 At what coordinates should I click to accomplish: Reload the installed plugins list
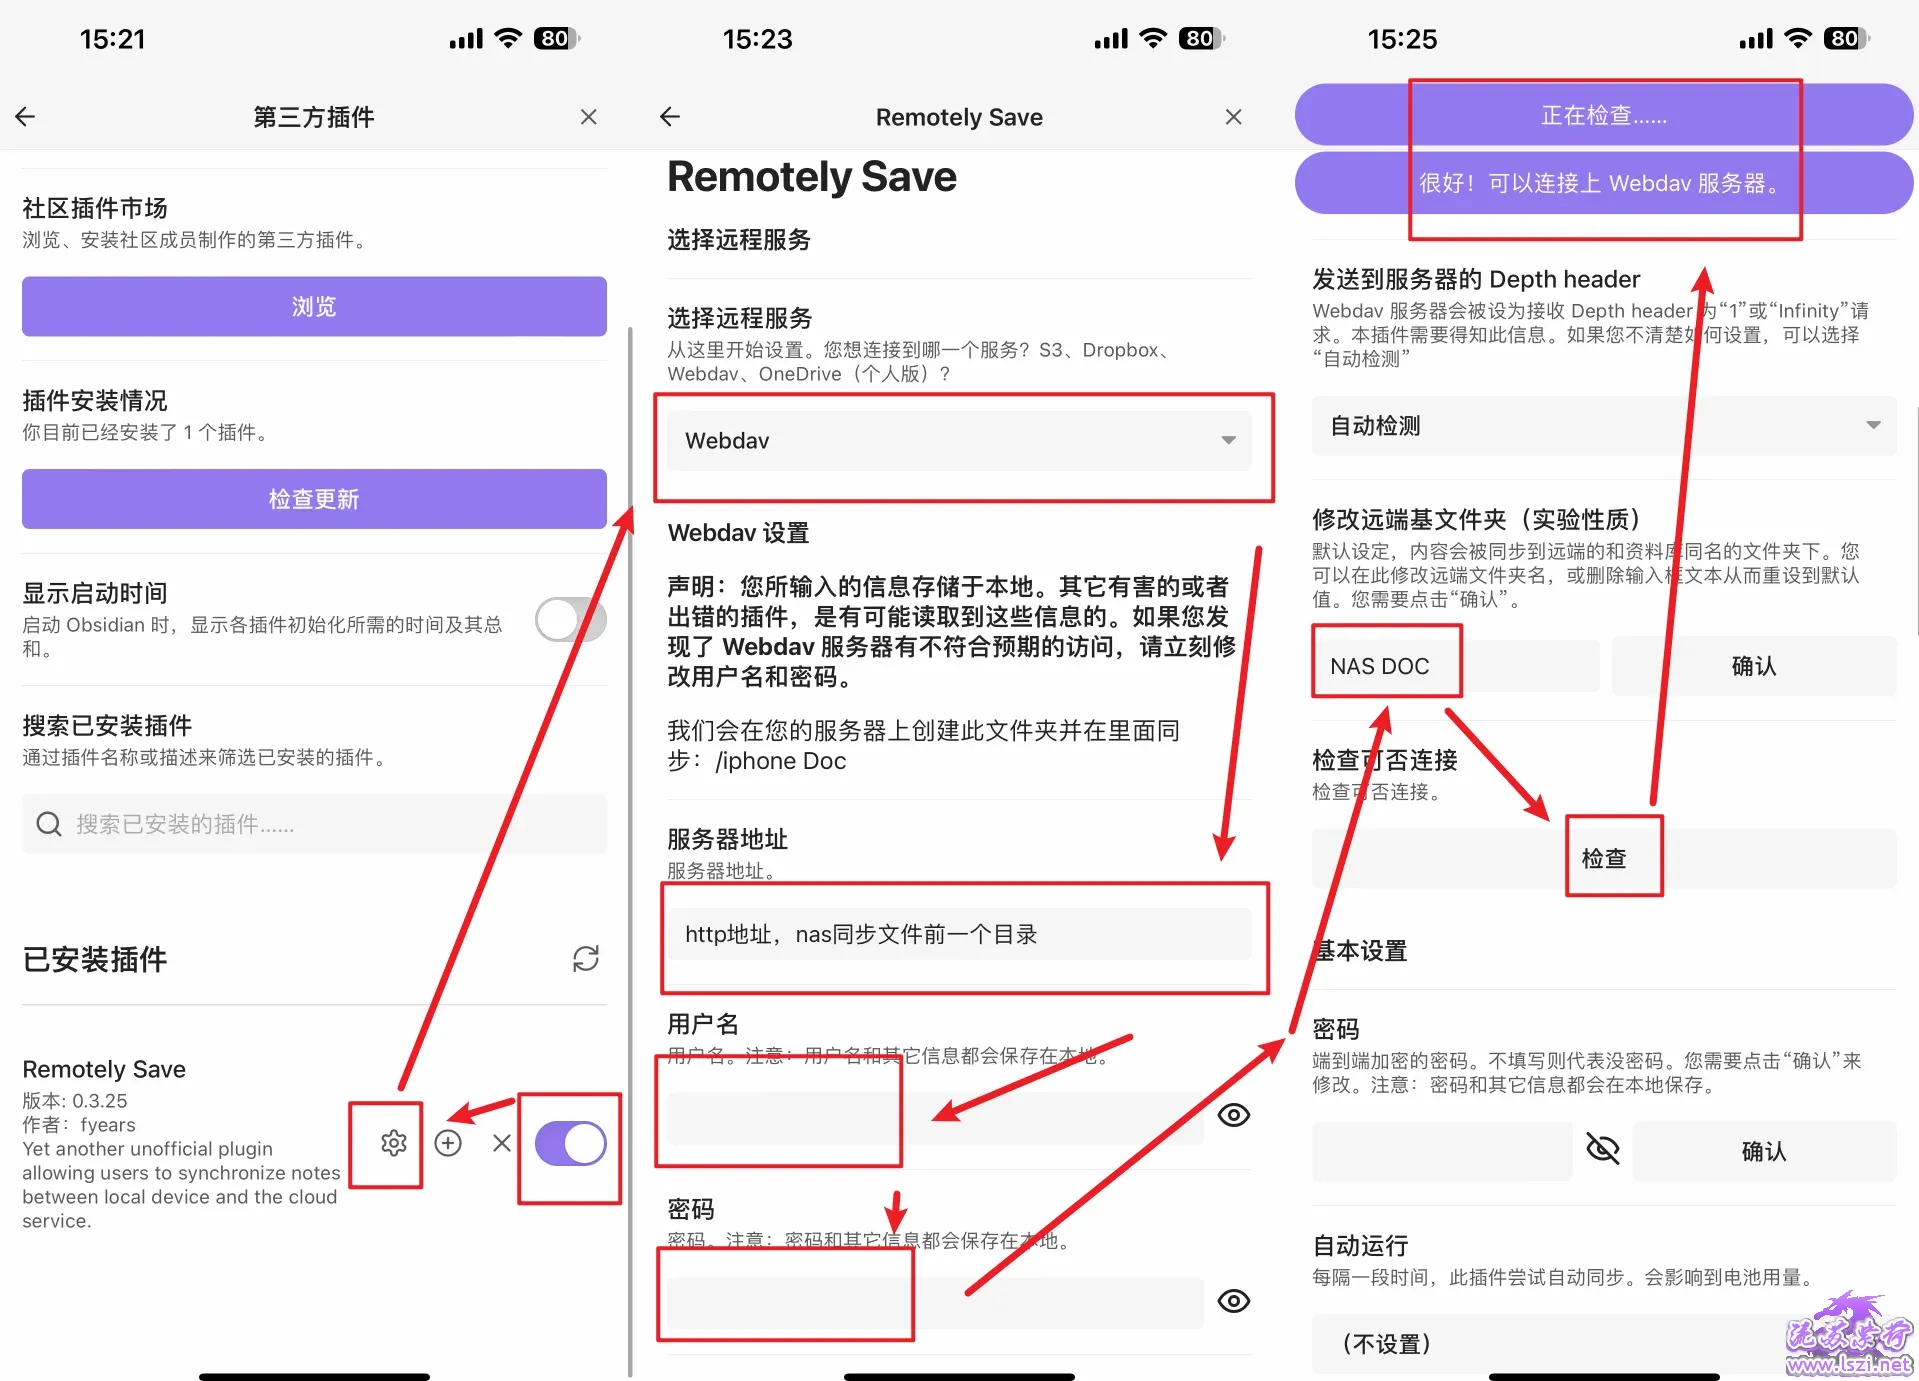pos(586,959)
